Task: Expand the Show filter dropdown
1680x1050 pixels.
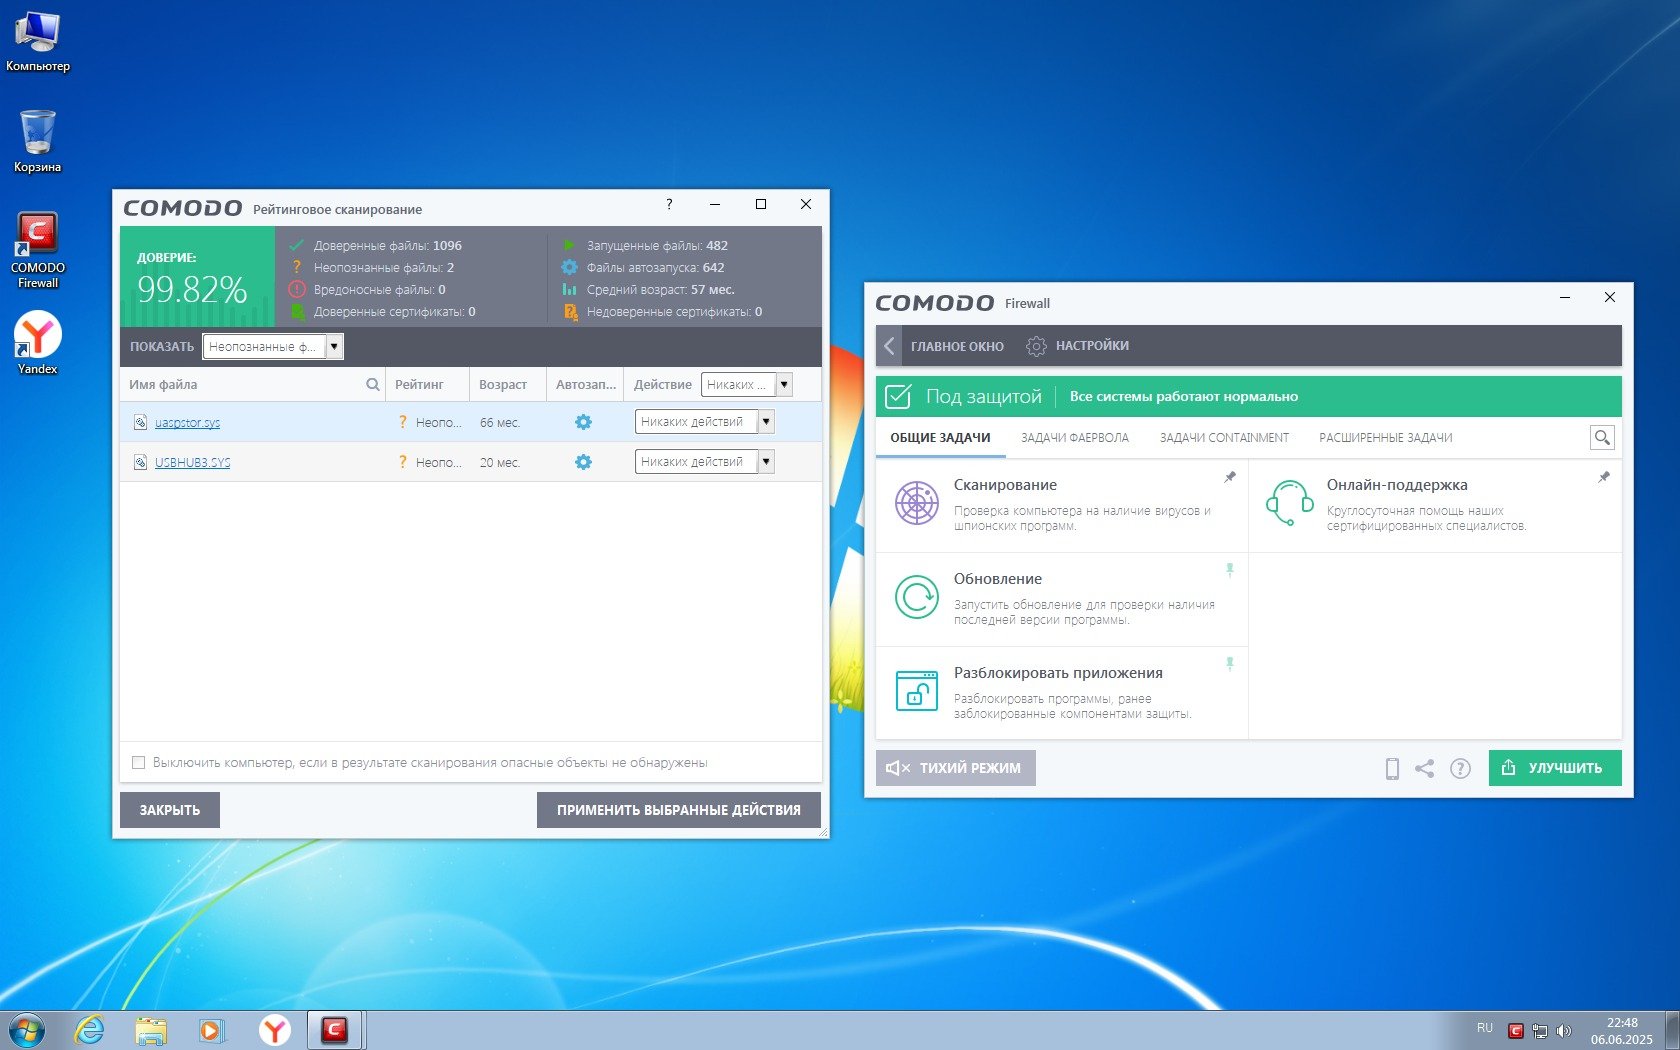Action: tap(335, 346)
